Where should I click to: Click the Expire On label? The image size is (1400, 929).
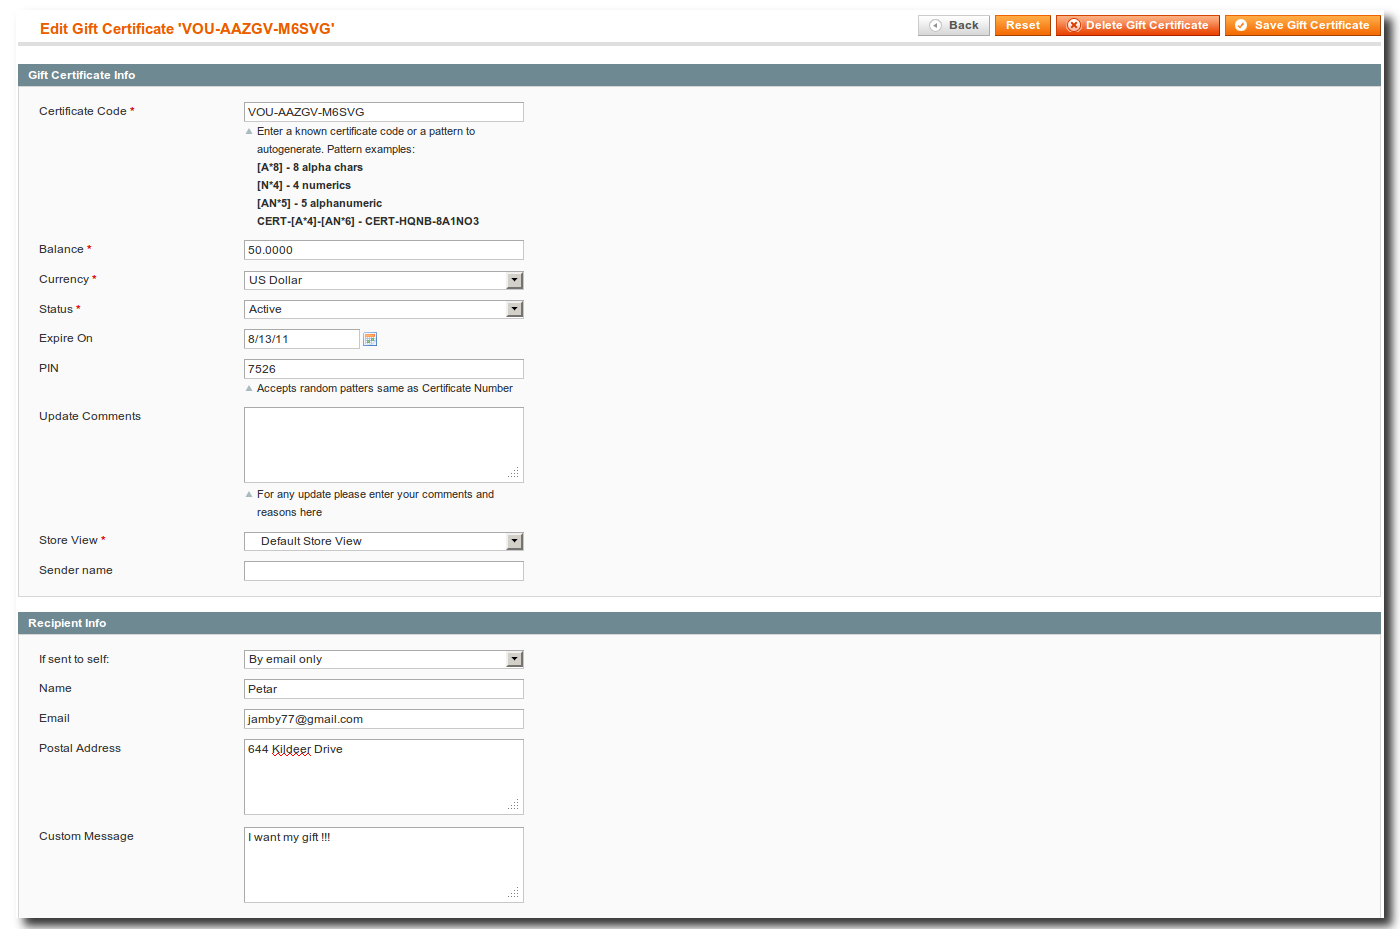coord(66,338)
